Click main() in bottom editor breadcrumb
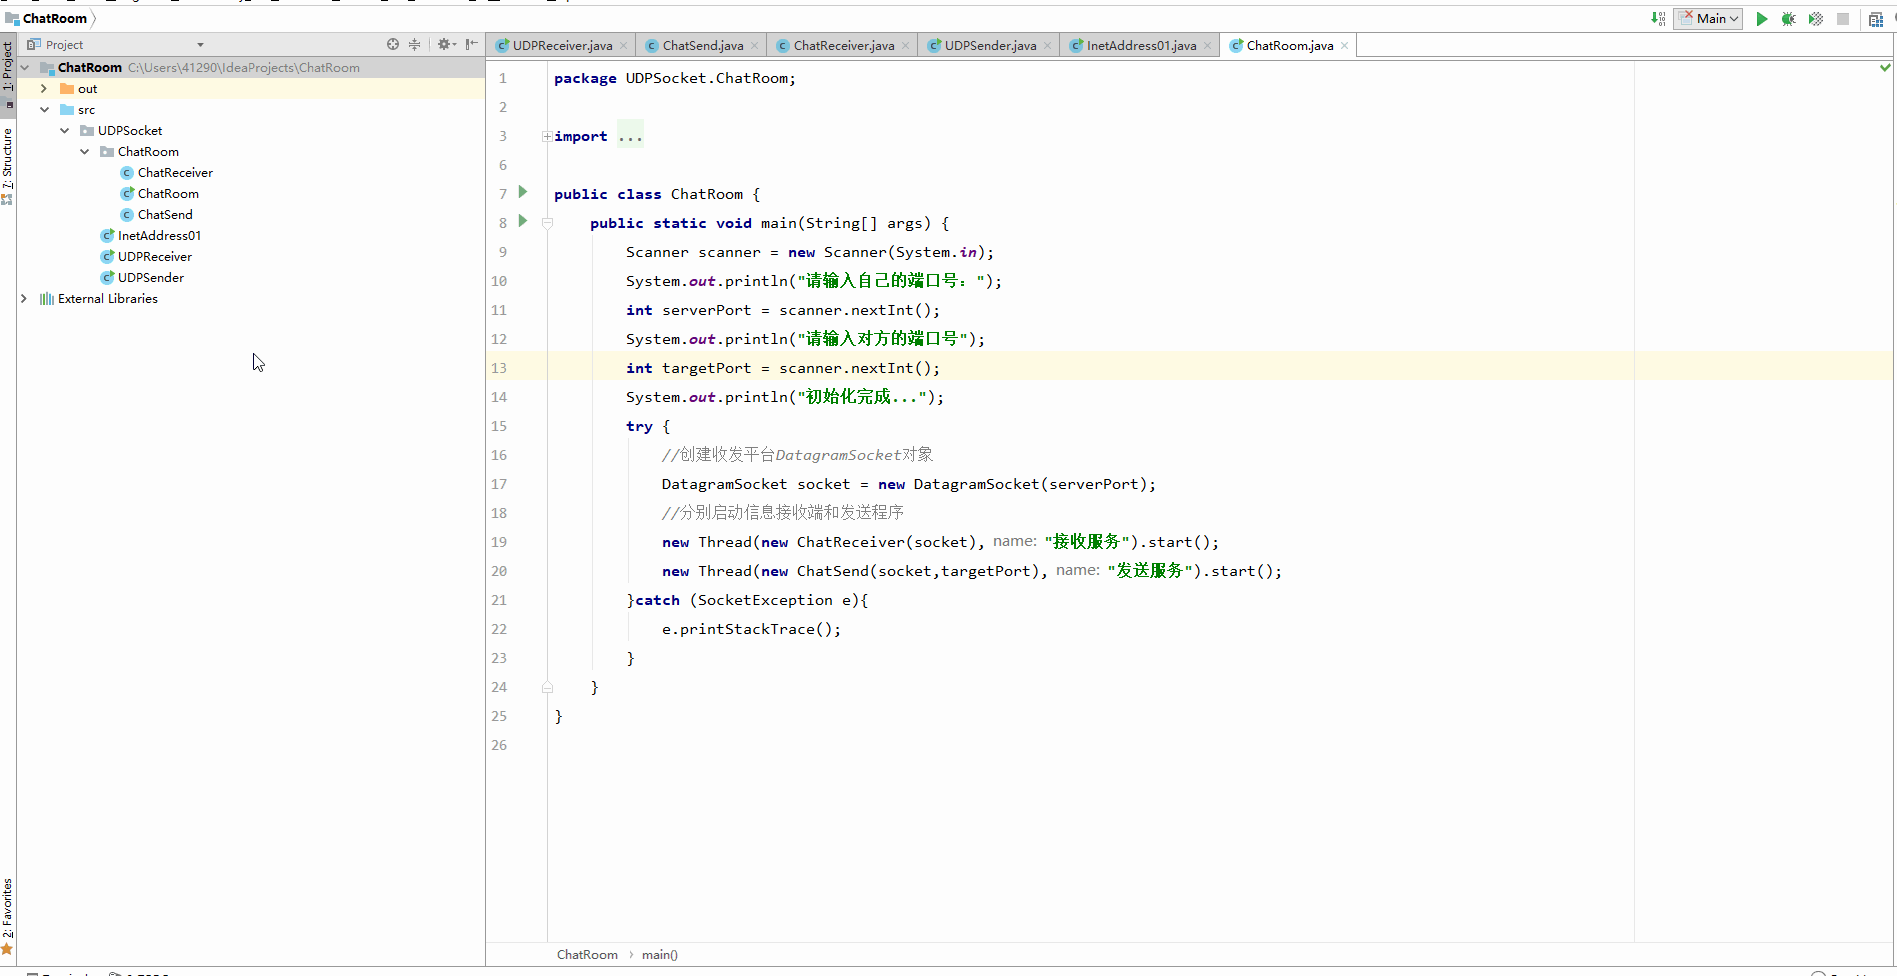The width and height of the screenshot is (1897, 976). [660, 955]
